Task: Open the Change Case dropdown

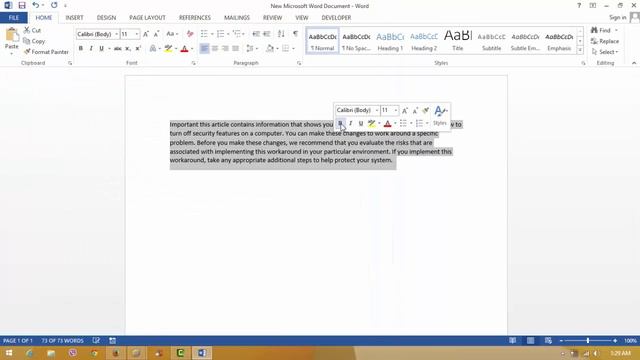Action: click(x=172, y=34)
